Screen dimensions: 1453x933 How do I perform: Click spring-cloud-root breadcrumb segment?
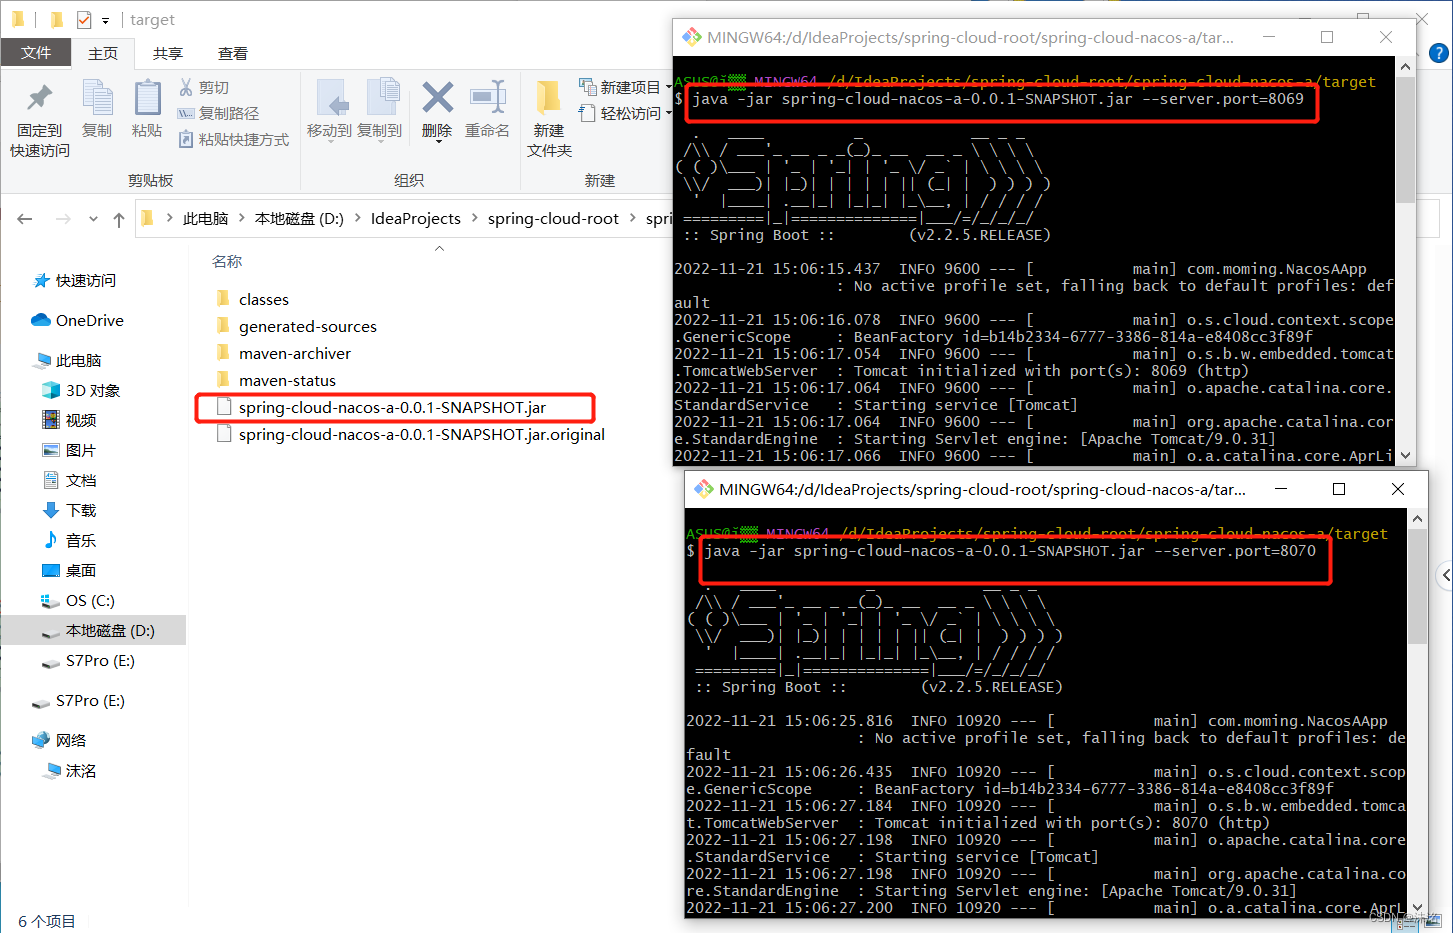(553, 218)
